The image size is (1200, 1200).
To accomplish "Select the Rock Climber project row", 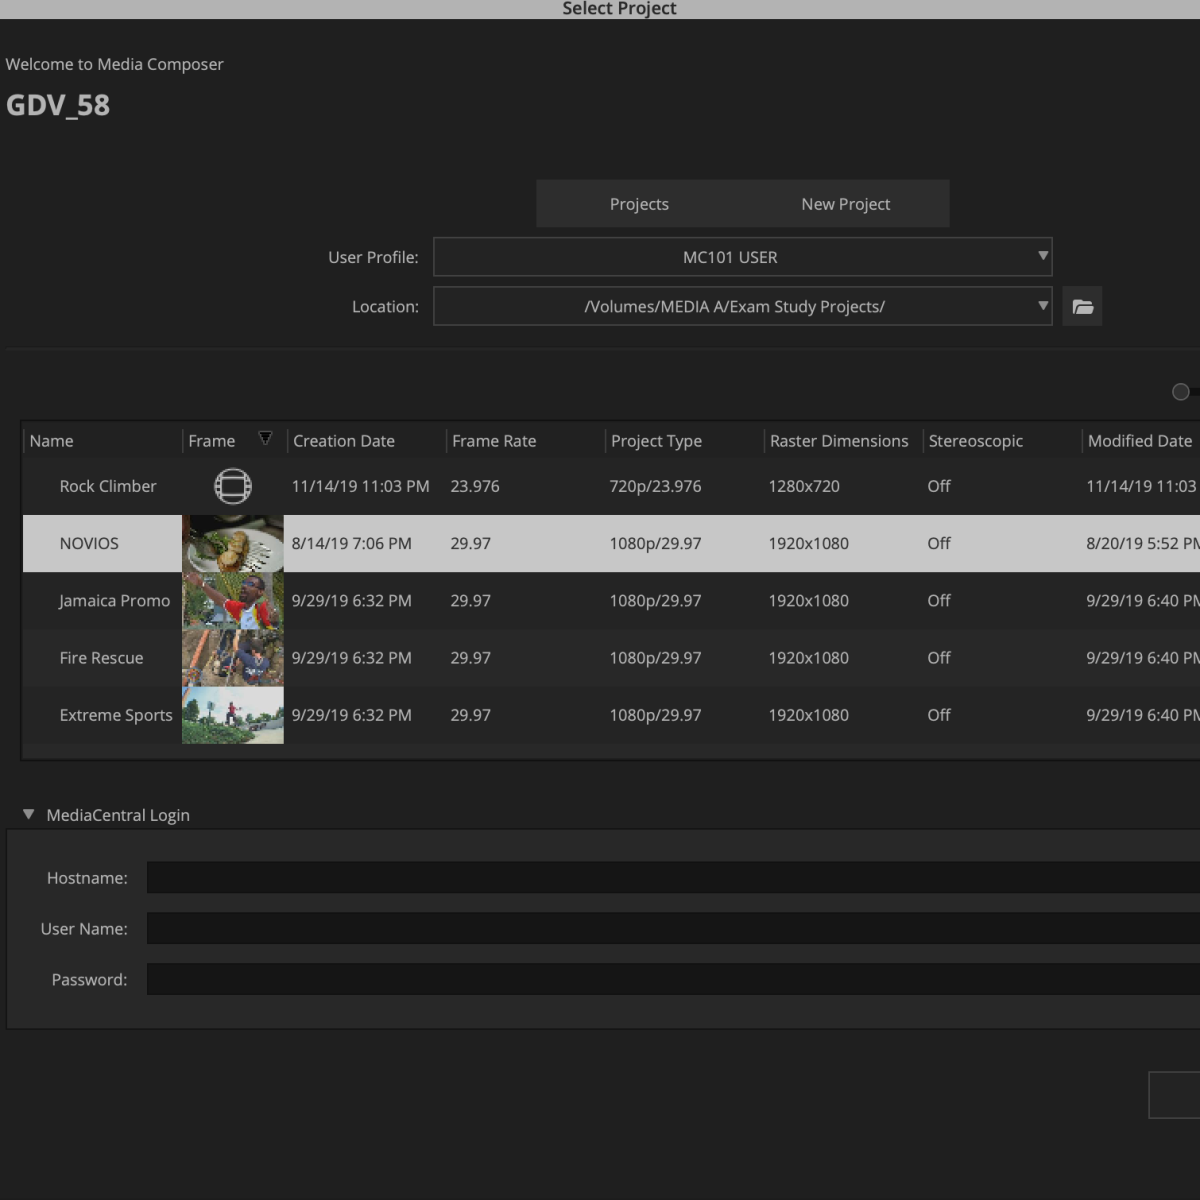I will 611,487.
